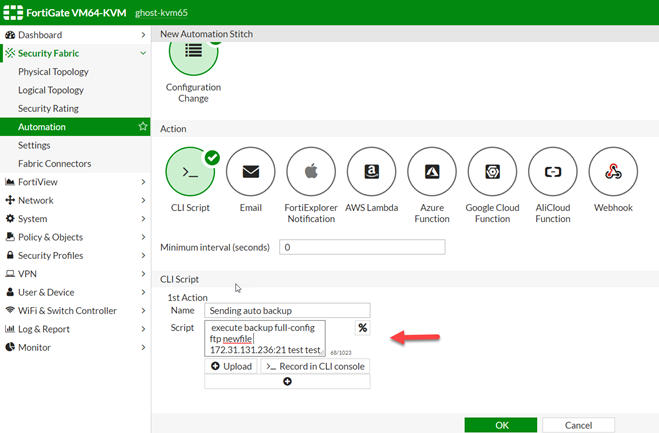Choose the Azure Function action icon
The height and width of the screenshot is (433, 659).
click(432, 172)
